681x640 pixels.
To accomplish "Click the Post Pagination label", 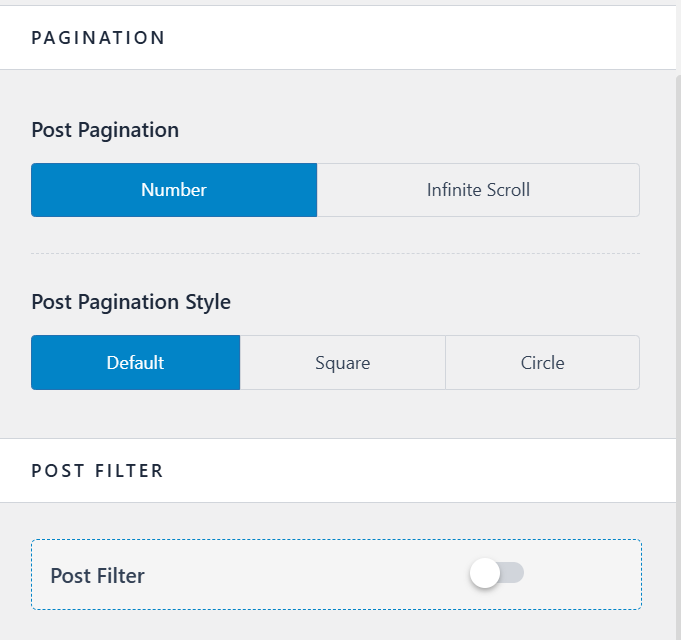I will (105, 130).
